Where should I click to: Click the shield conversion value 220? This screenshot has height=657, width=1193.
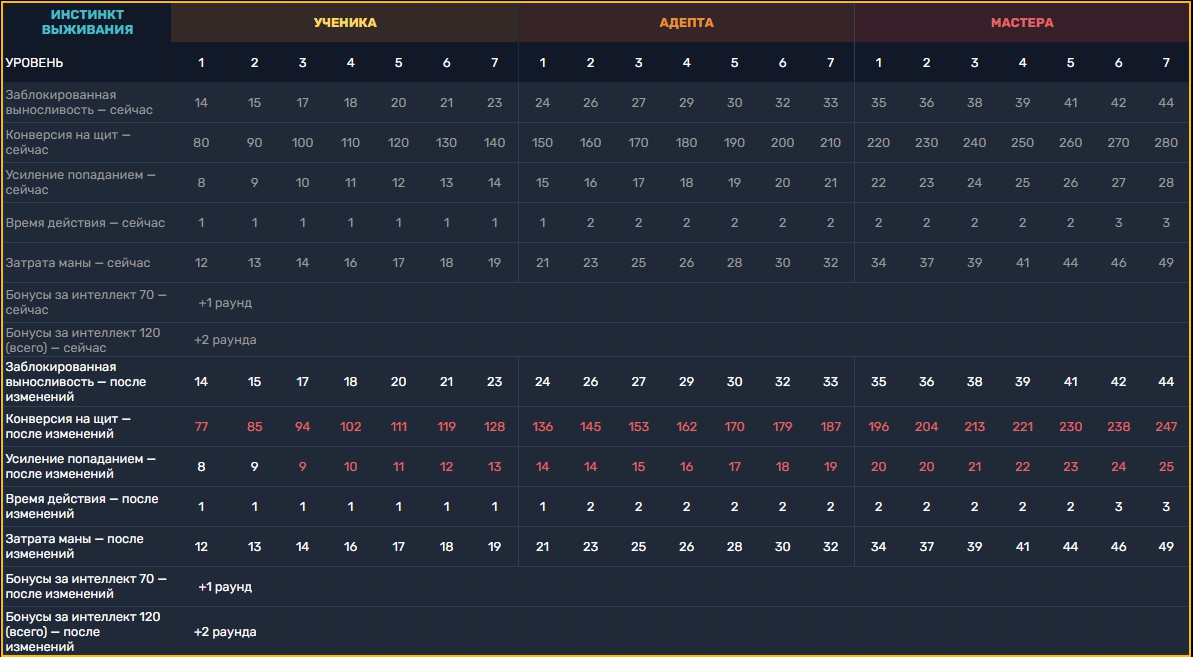click(x=879, y=143)
